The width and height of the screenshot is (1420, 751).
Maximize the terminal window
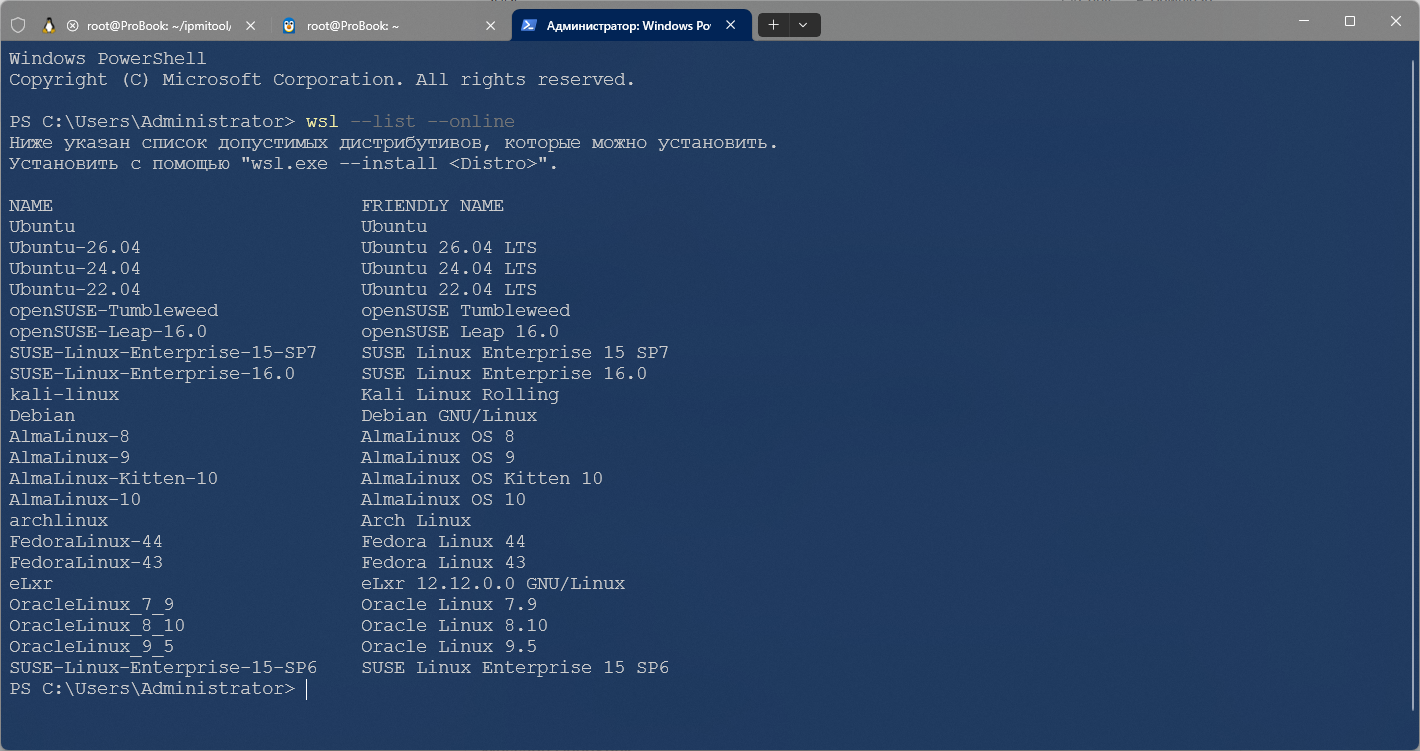tap(1350, 21)
